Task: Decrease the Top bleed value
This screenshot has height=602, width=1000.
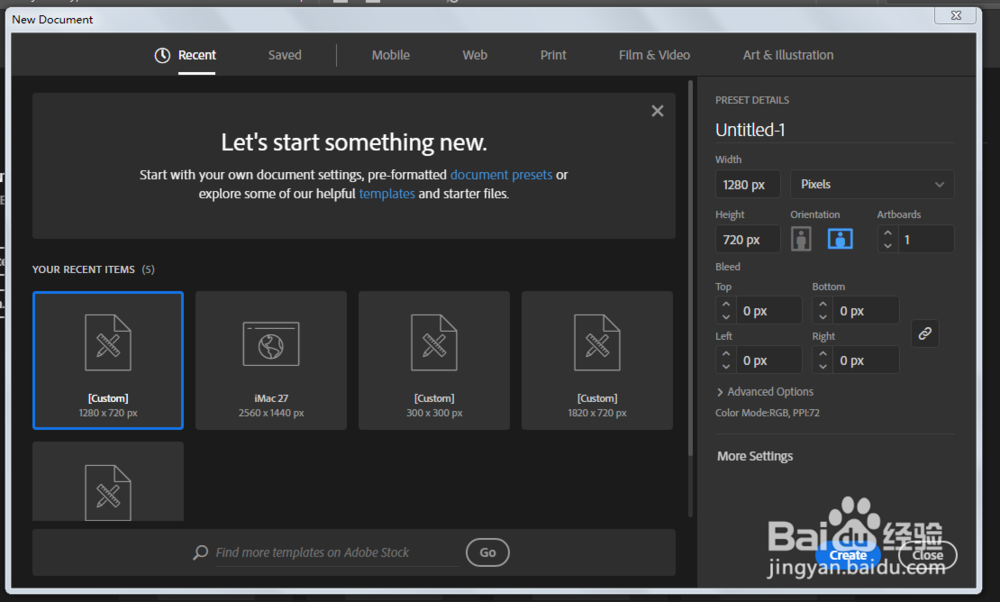Action: 726,317
